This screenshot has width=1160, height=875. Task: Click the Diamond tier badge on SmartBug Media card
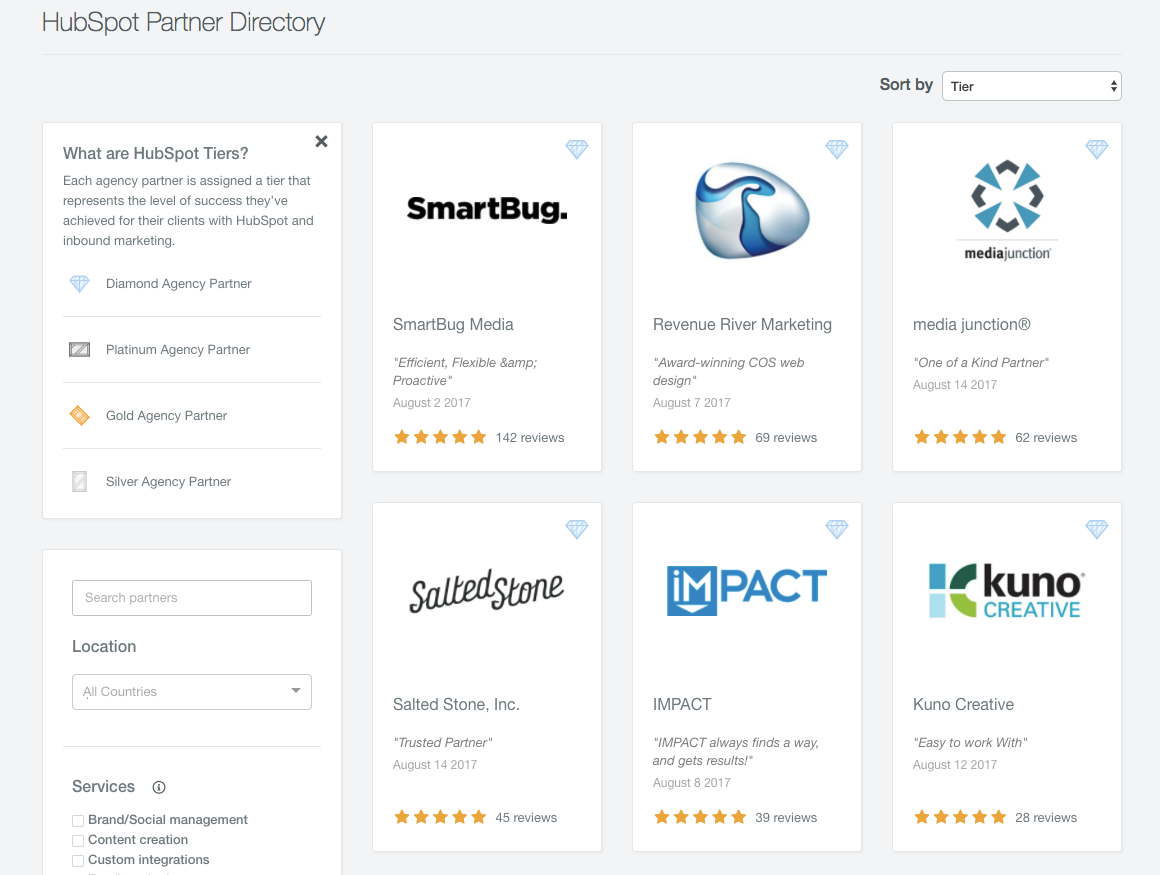pos(577,149)
